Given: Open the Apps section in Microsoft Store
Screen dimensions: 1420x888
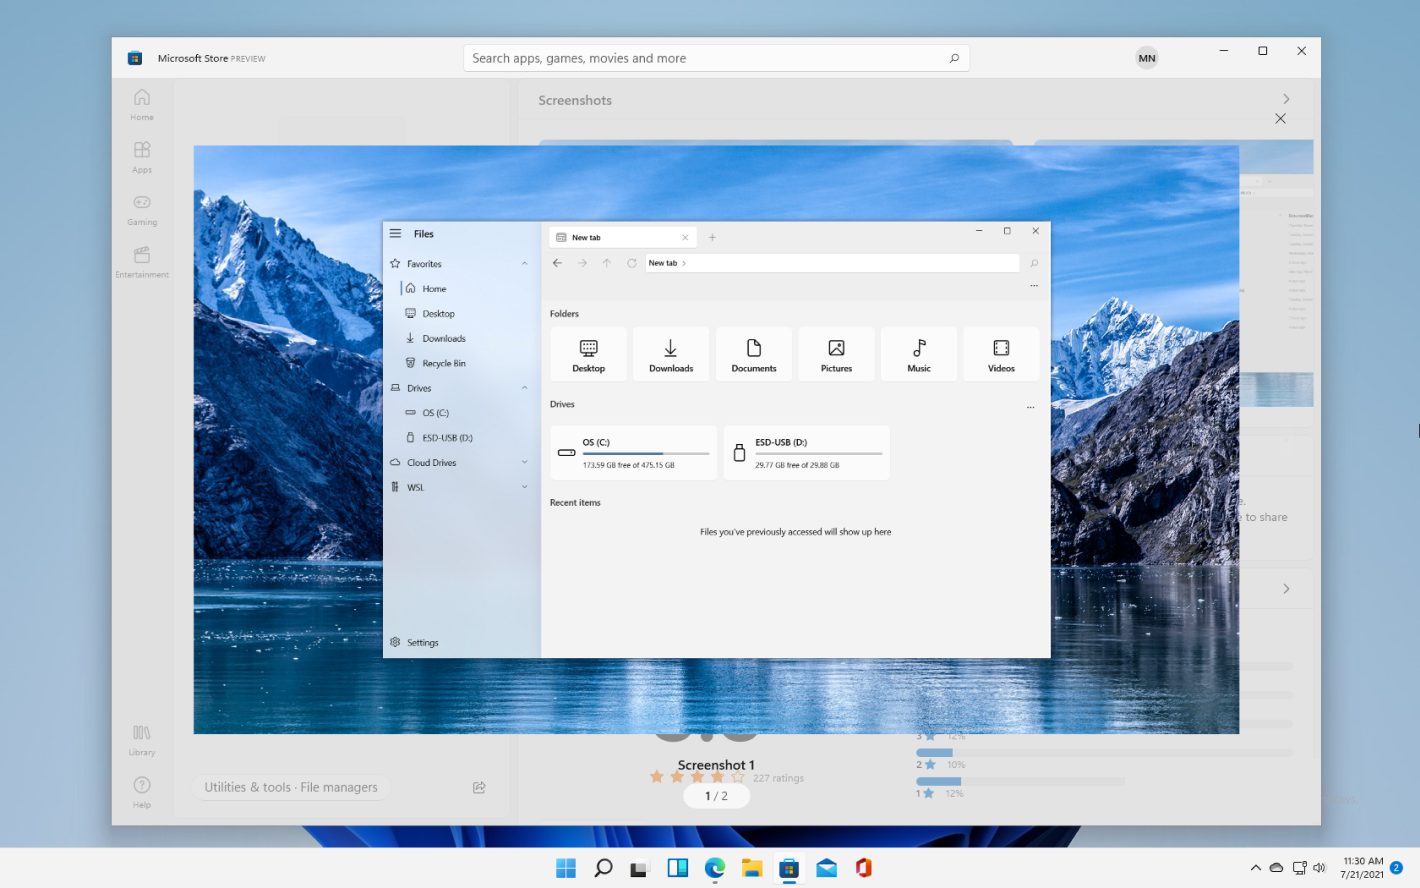Looking at the screenshot, I should point(141,158).
